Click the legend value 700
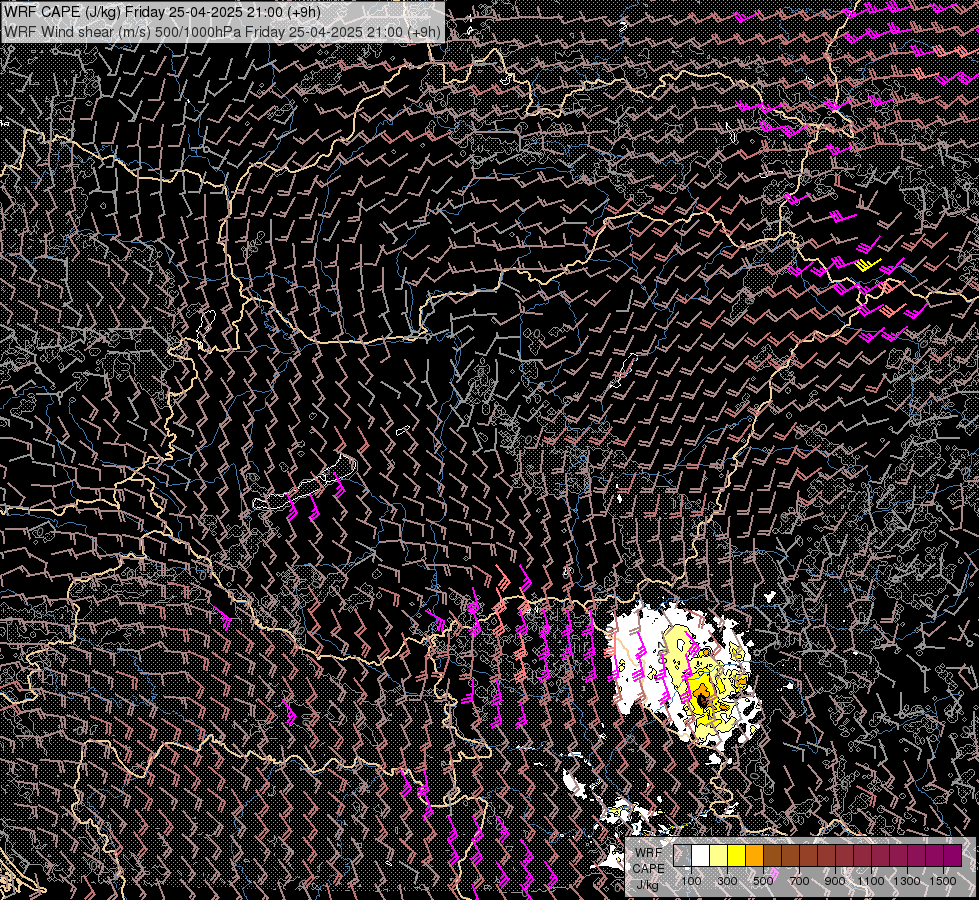 [x=799, y=881]
